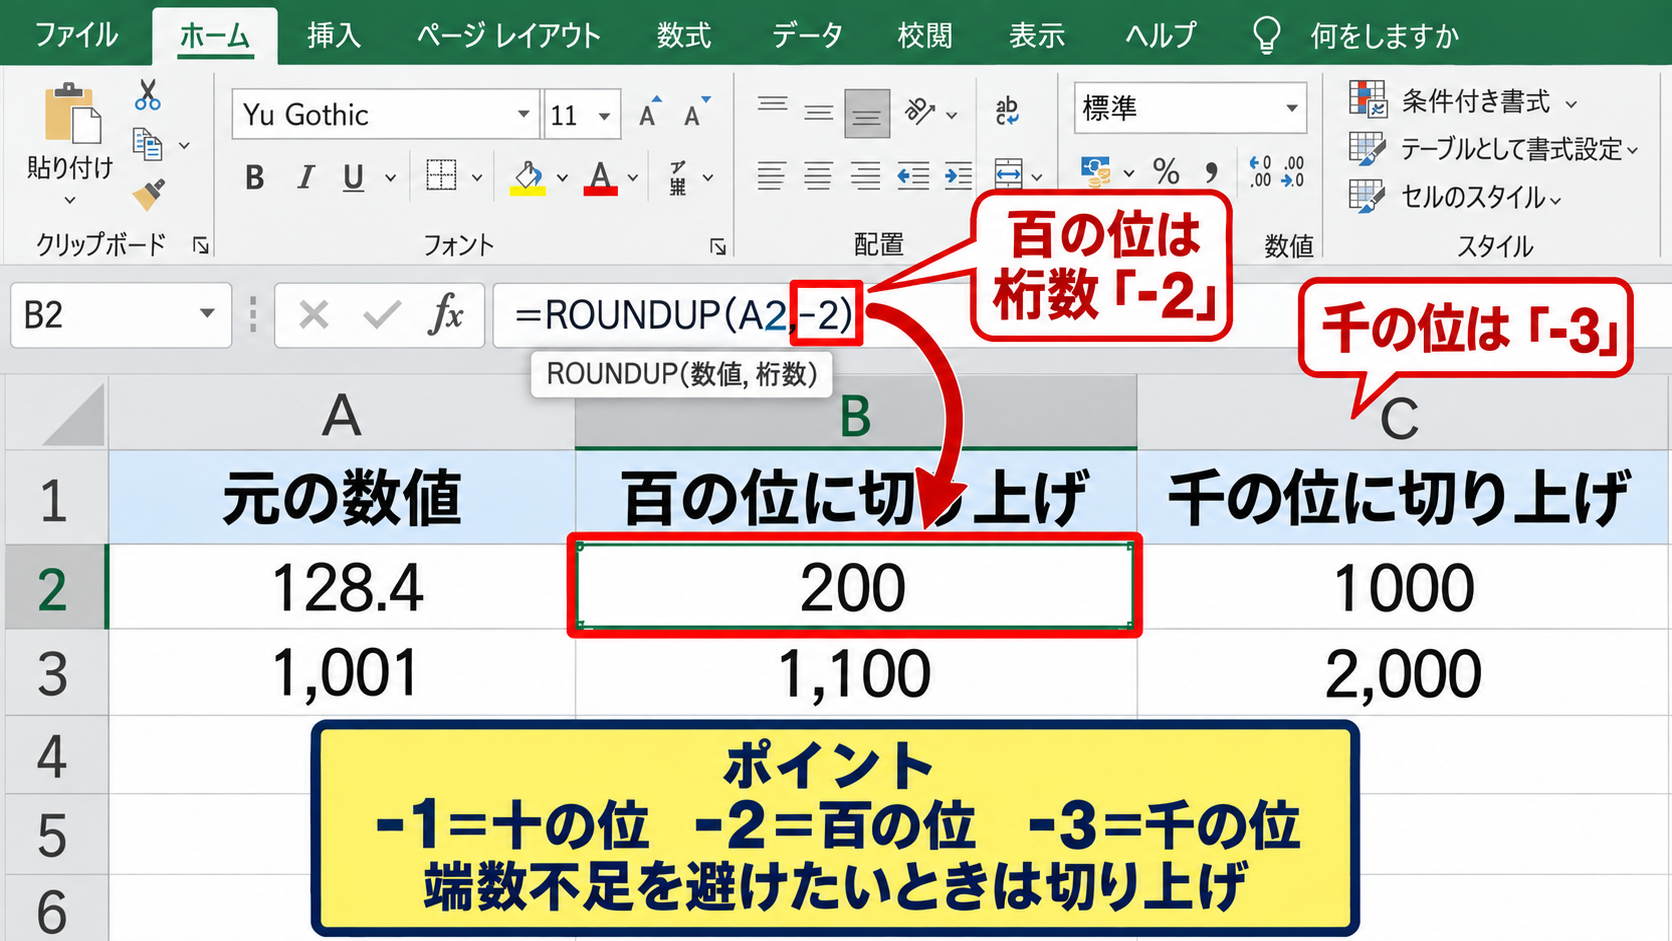Toggle Italic formatting
Screen dimensions: 1672x941
tap(305, 178)
